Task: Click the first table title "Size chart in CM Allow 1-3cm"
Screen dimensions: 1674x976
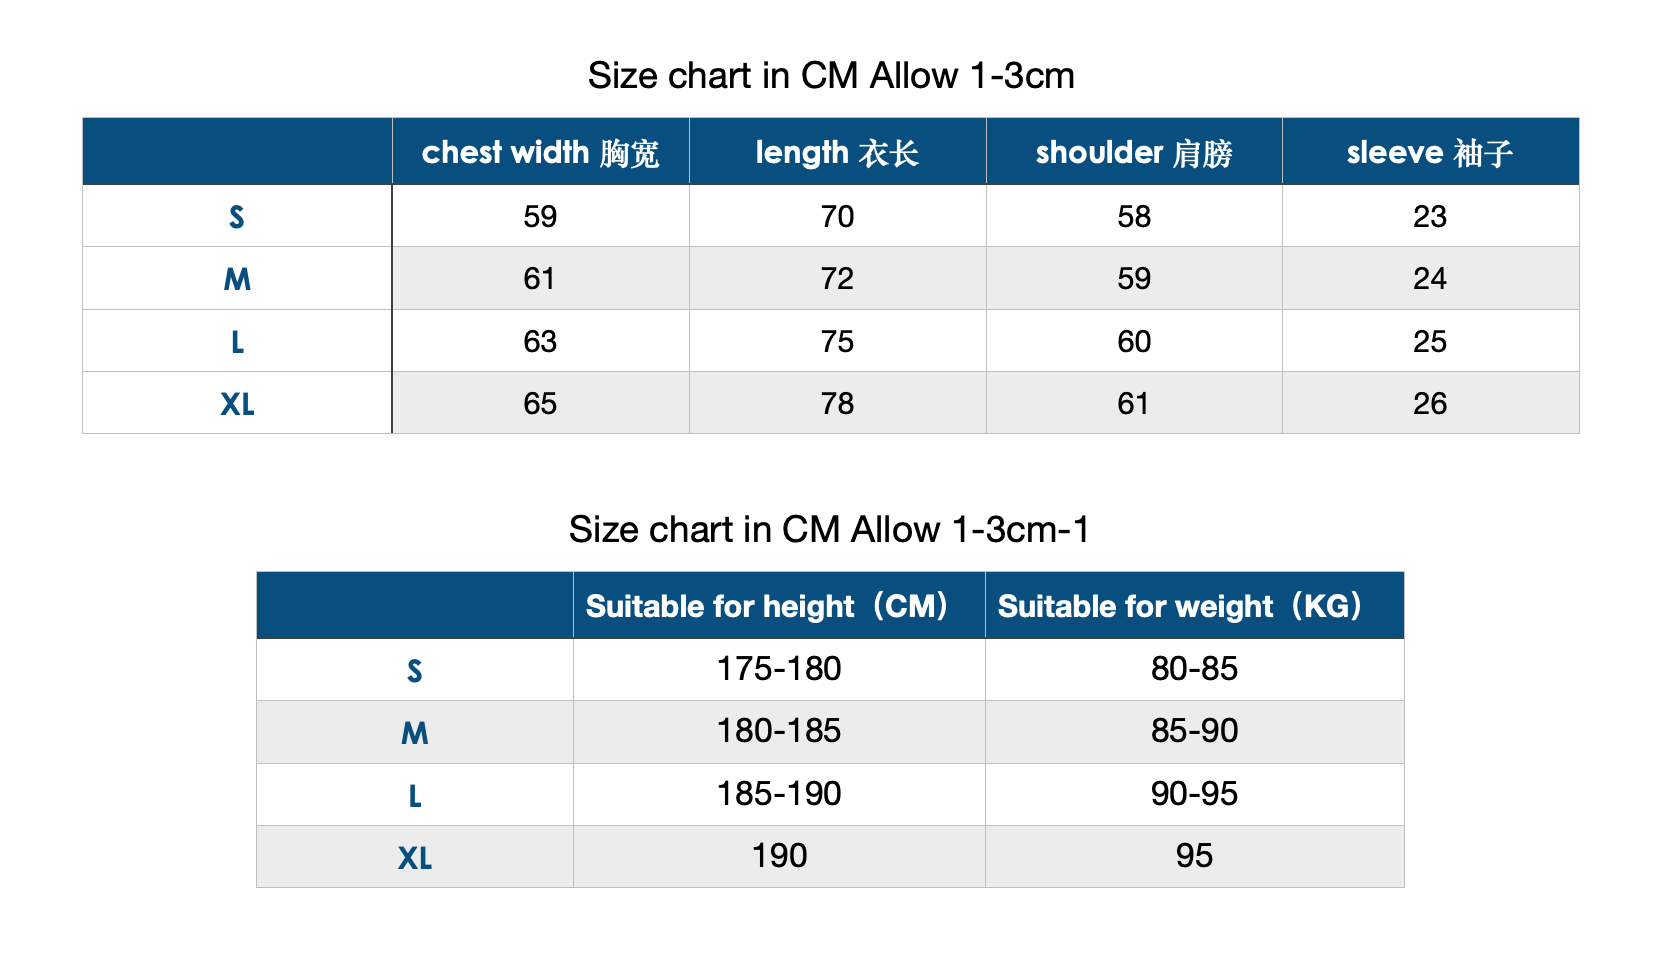Action: click(831, 76)
